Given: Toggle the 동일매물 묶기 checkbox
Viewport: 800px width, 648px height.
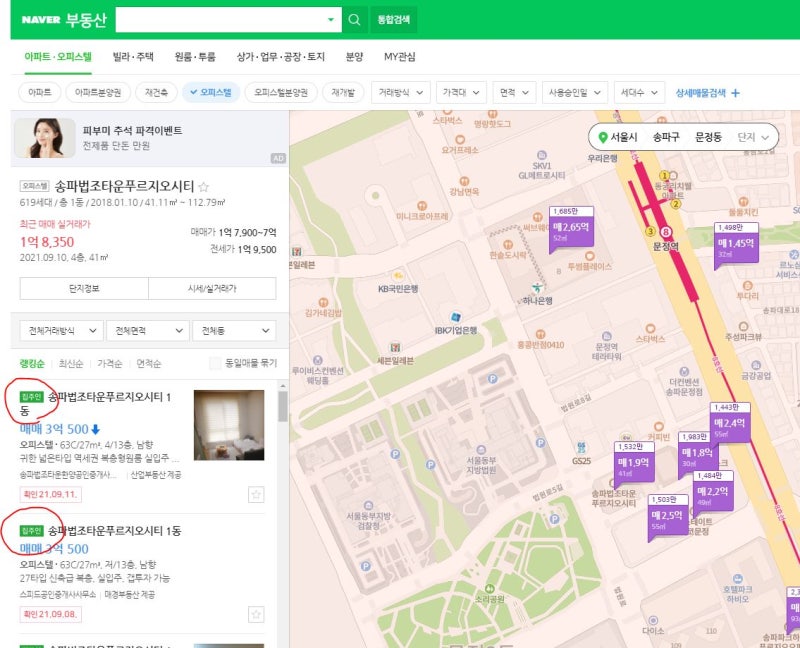Looking at the screenshot, I should click(215, 363).
